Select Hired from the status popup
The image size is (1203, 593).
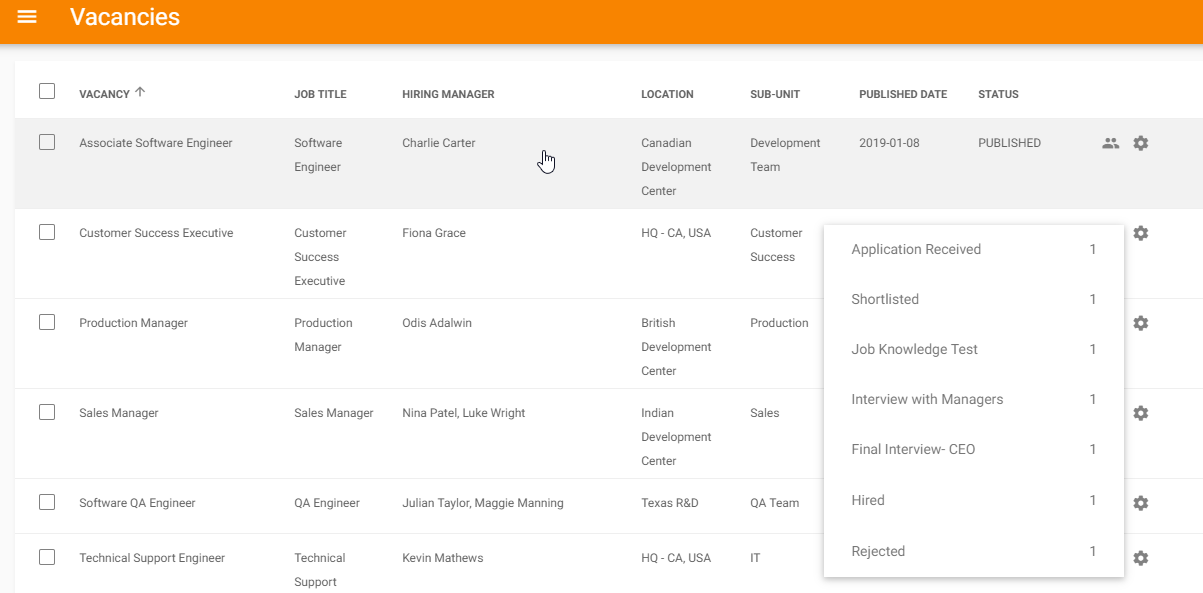pyautogui.click(x=867, y=500)
